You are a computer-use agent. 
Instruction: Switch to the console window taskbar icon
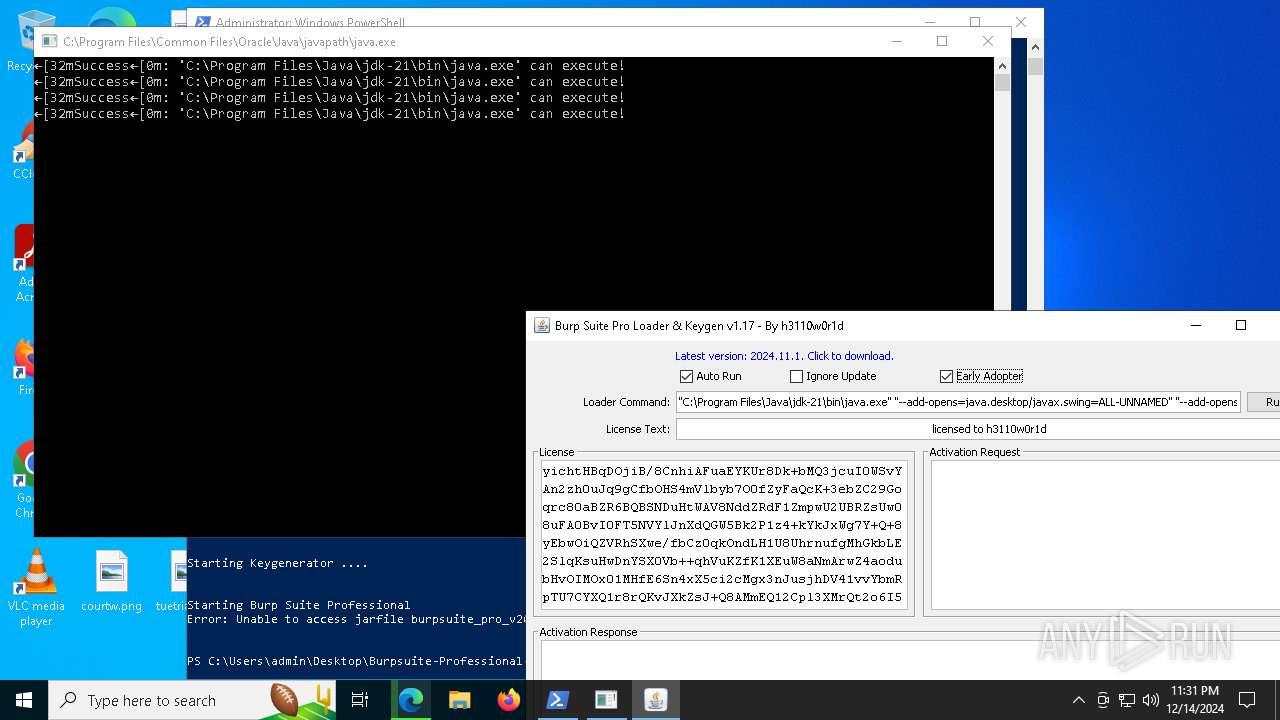click(x=606, y=700)
